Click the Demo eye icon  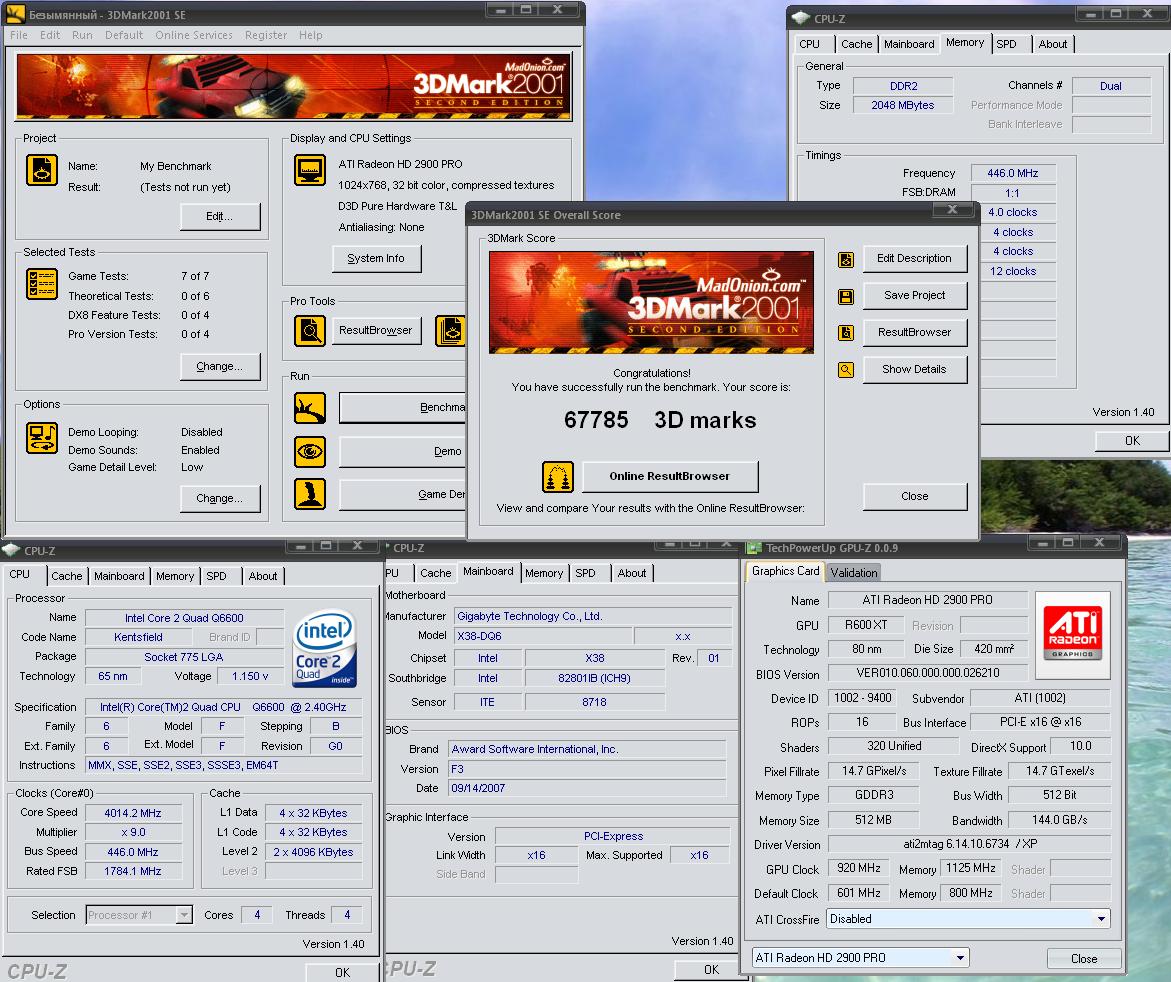309,452
